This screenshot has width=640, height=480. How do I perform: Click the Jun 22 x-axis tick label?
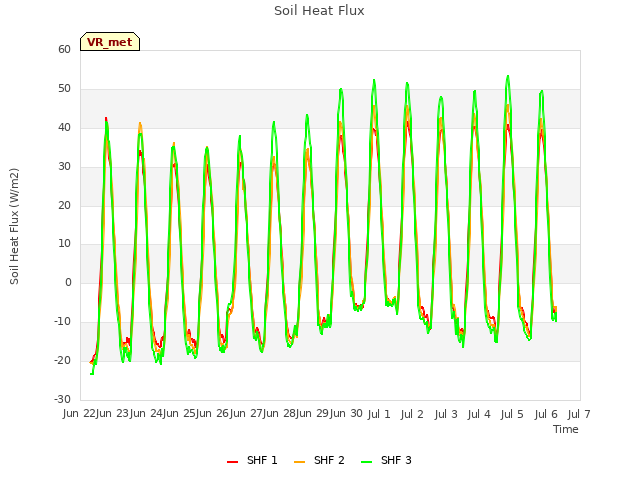coord(80,413)
